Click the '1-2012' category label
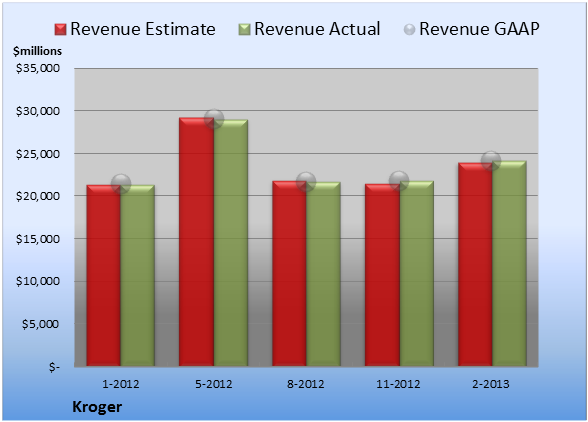The width and height of the screenshot is (588, 422). [121, 384]
